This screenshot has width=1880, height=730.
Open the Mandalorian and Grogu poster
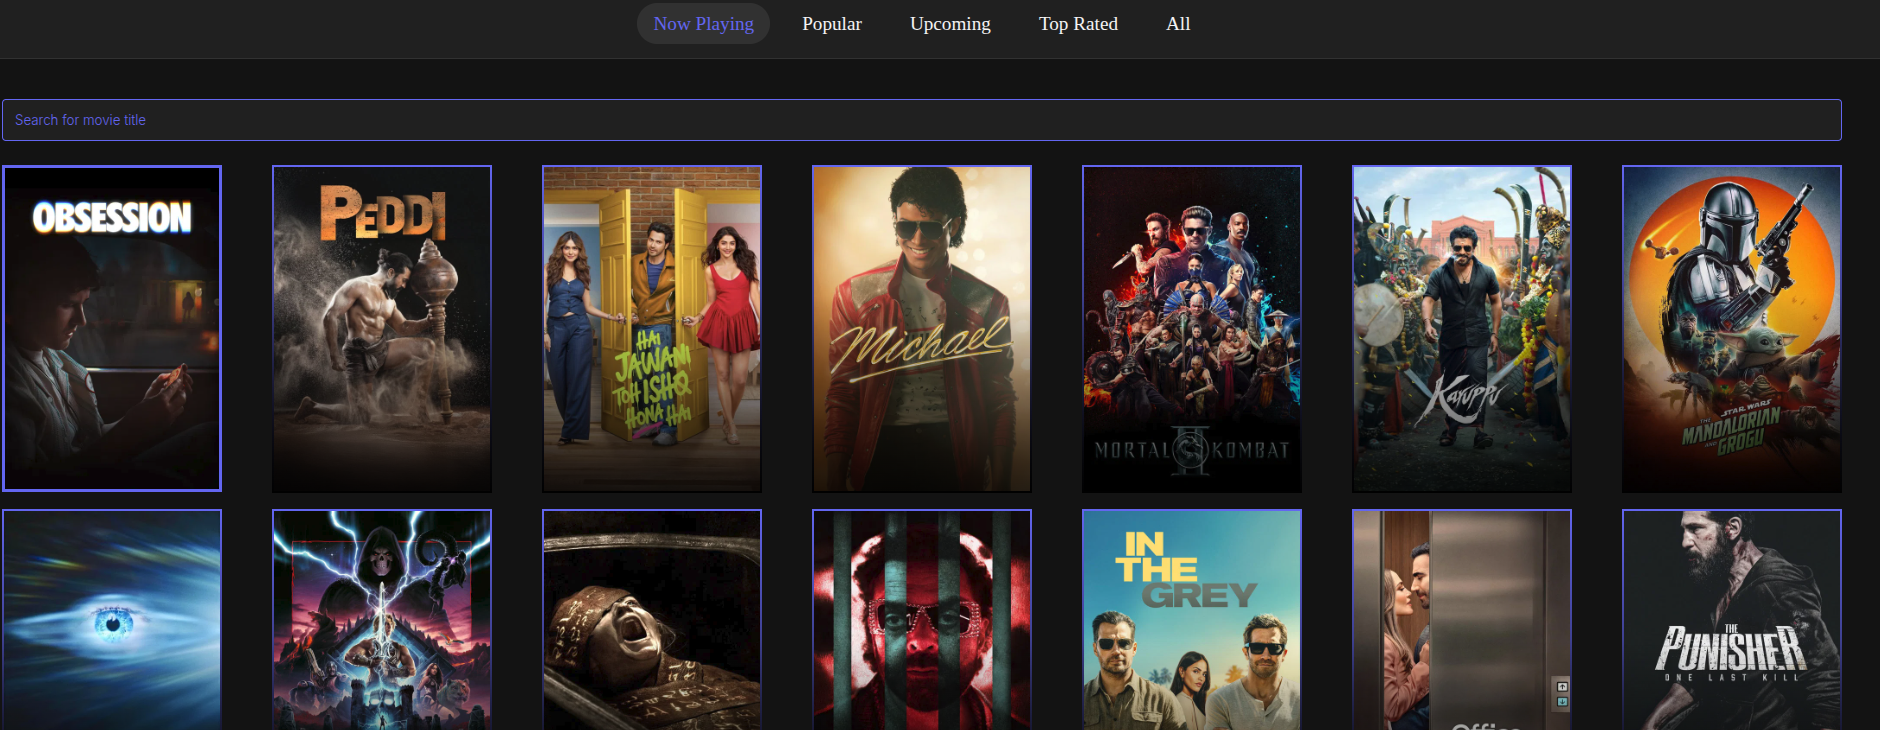pos(1732,328)
